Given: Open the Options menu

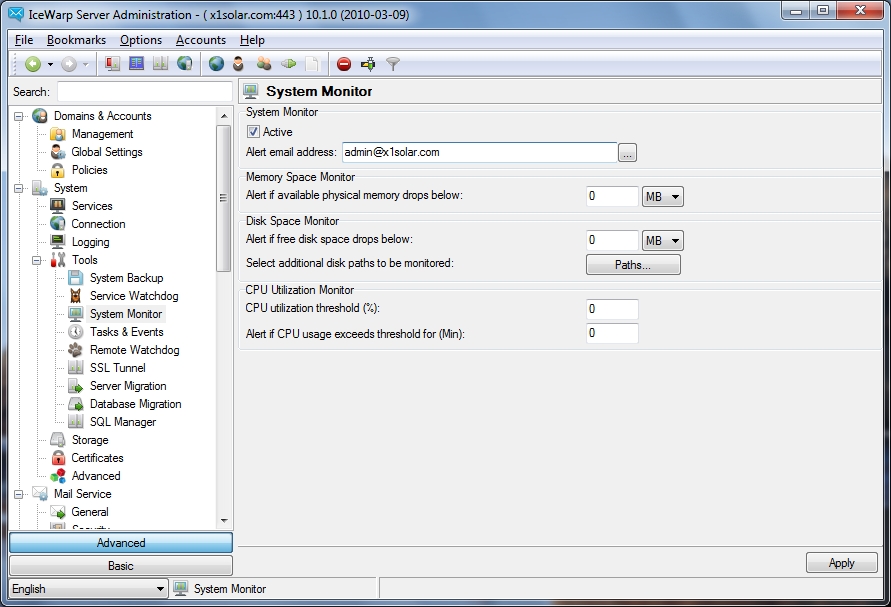Looking at the screenshot, I should [x=140, y=40].
